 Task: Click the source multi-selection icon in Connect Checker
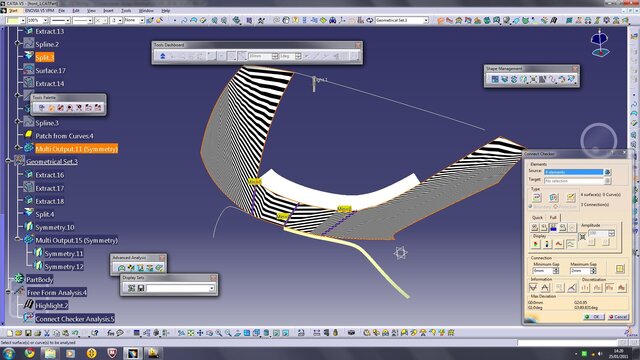pos(607,172)
